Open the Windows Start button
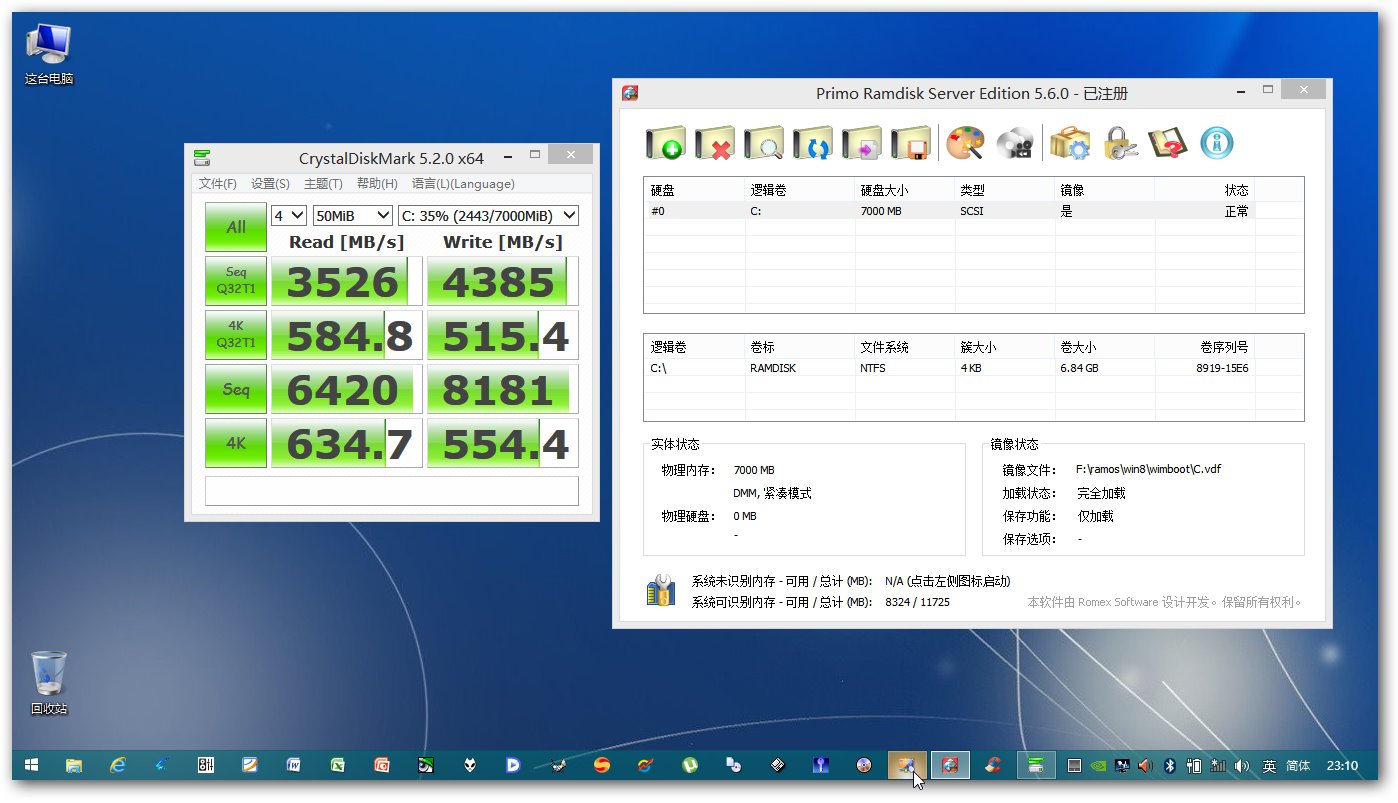 click(31, 765)
